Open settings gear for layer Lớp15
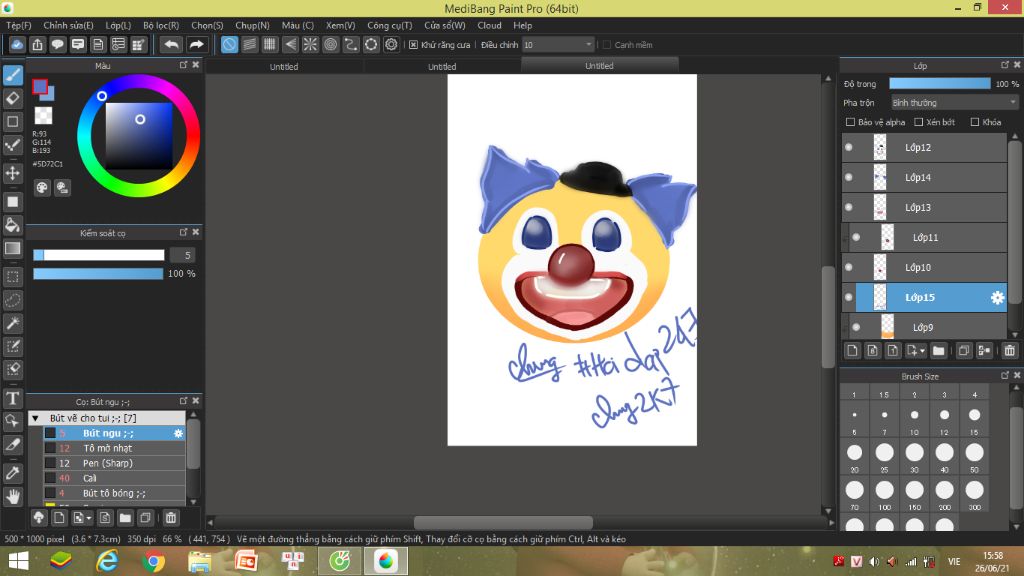 tap(997, 298)
